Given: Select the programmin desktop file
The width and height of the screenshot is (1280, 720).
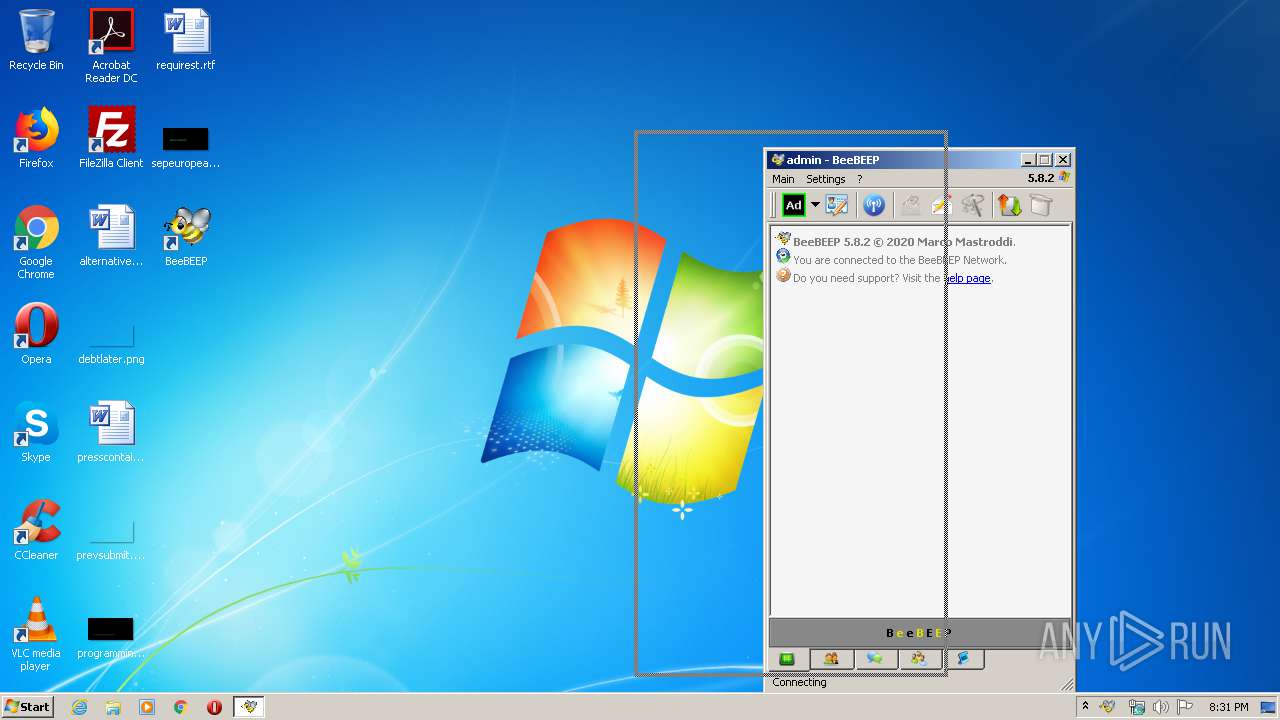Looking at the screenshot, I should pos(111,638).
